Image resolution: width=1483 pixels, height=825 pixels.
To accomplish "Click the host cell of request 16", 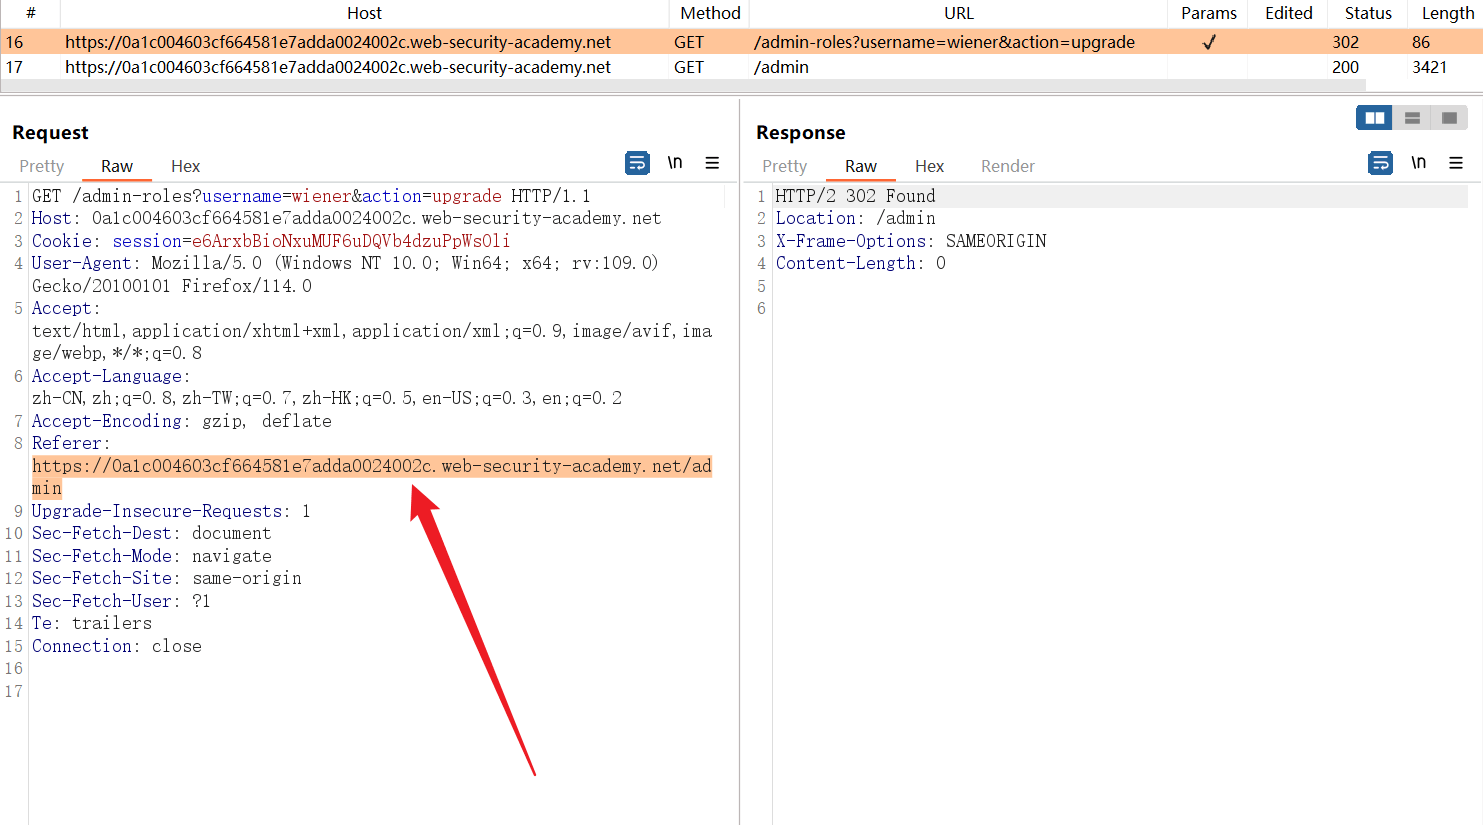I will pos(338,42).
